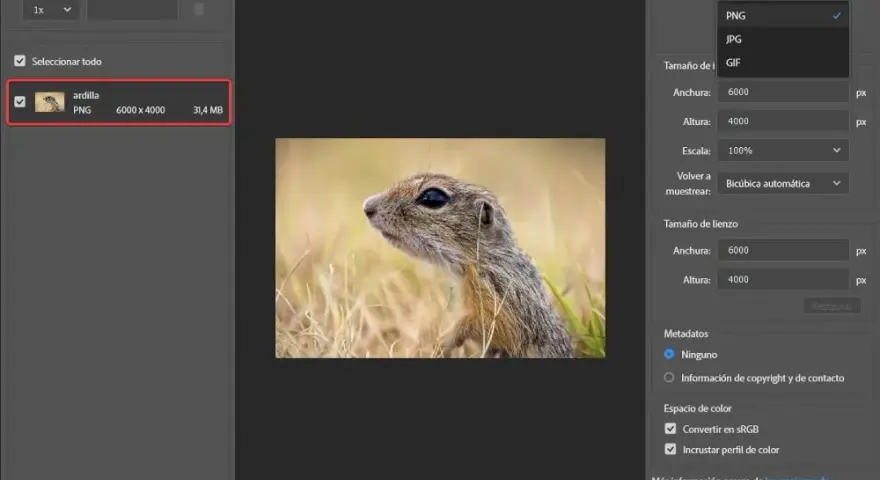880x480 pixels.
Task: Click the PNG format label under ardilla
Action: 82,110
